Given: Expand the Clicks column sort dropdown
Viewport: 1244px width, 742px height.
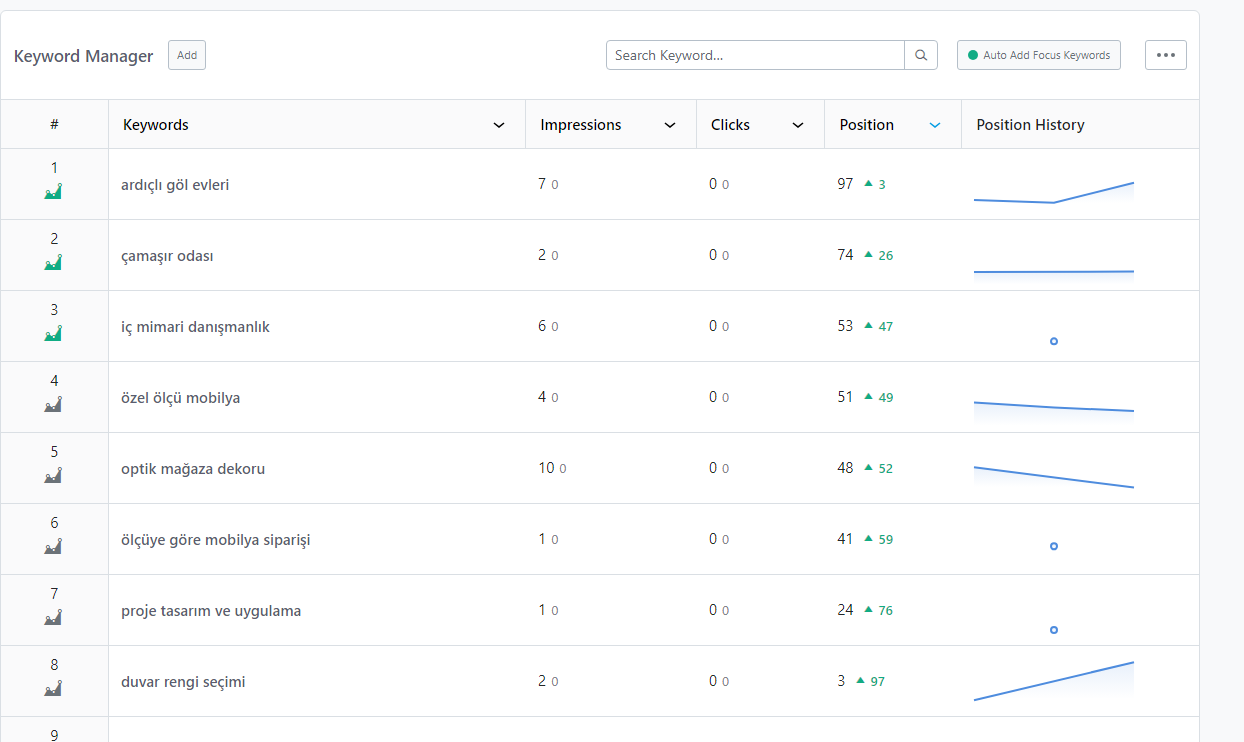Looking at the screenshot, I should tap(798, 125).
